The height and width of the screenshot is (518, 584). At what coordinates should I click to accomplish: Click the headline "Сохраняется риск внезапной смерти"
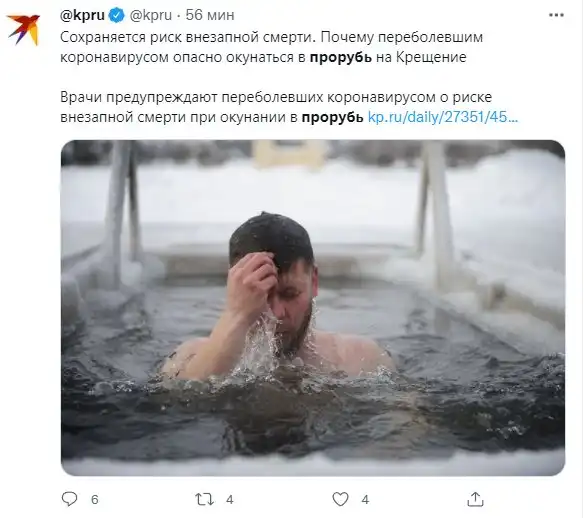(186, 37)
